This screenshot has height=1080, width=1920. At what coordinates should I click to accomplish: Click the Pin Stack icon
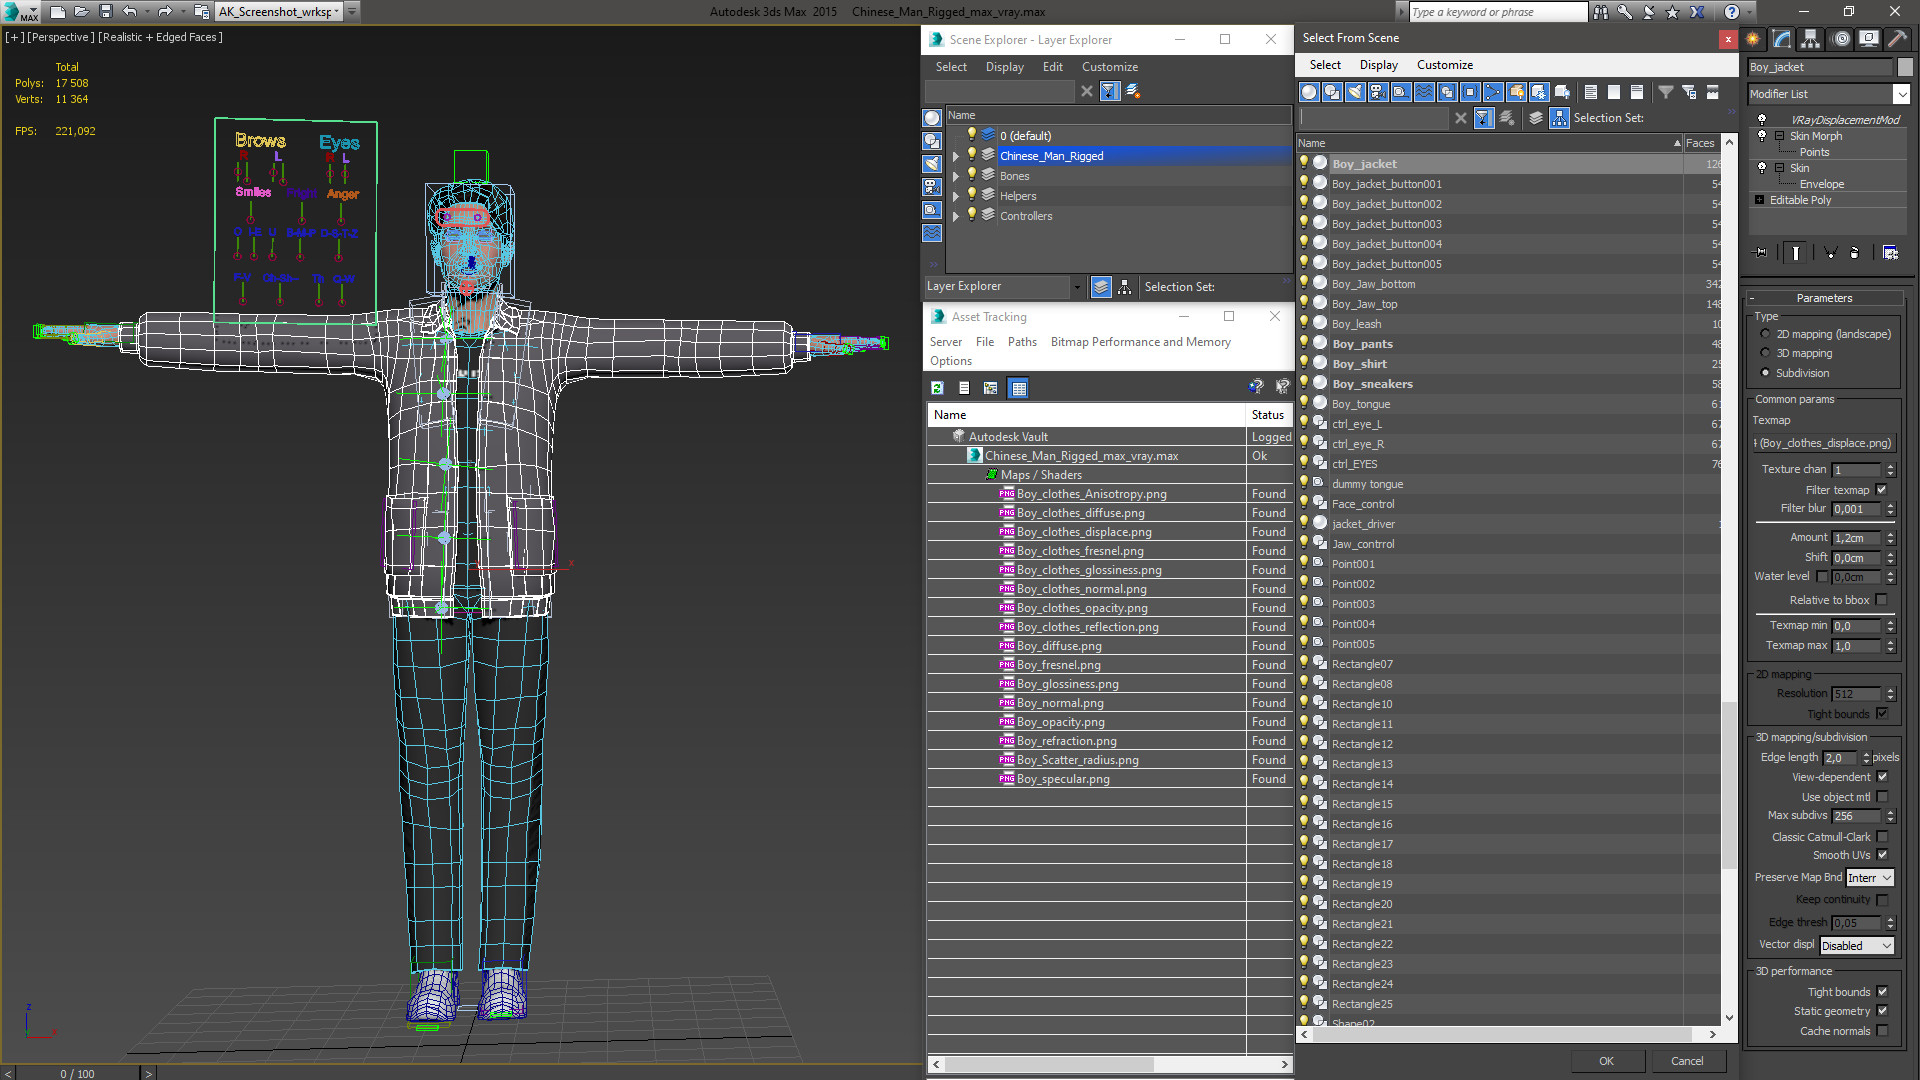1761,253
